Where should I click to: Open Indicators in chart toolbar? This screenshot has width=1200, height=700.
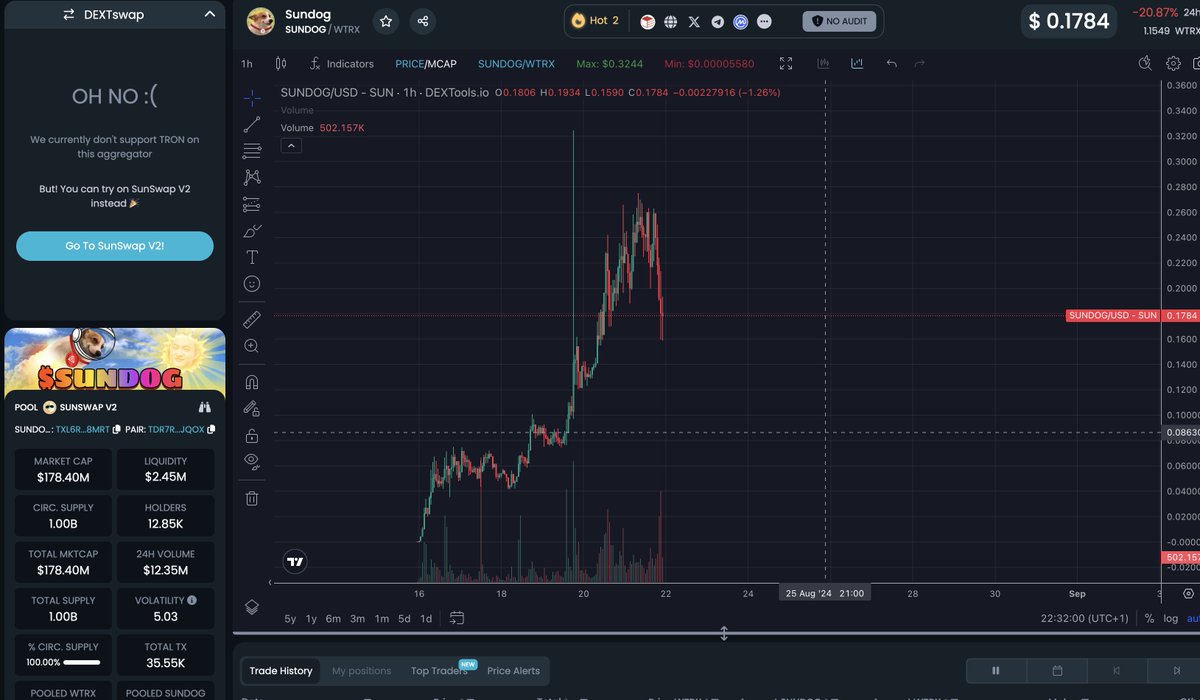point(341,63)
